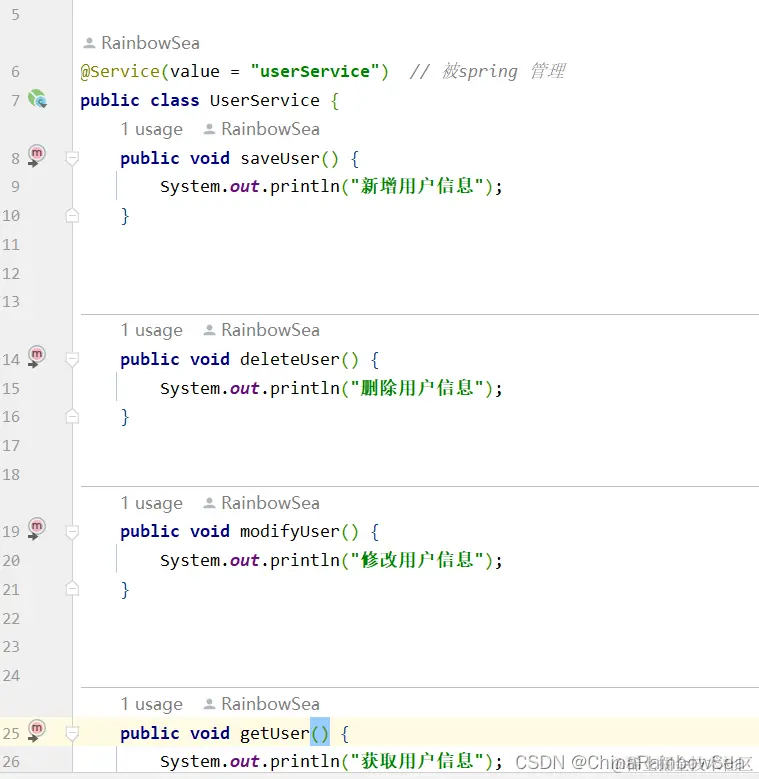Click the RainbowSea author hint above deleteUser
The height and width of the screenshot is (779, 759).
(262, 330)
